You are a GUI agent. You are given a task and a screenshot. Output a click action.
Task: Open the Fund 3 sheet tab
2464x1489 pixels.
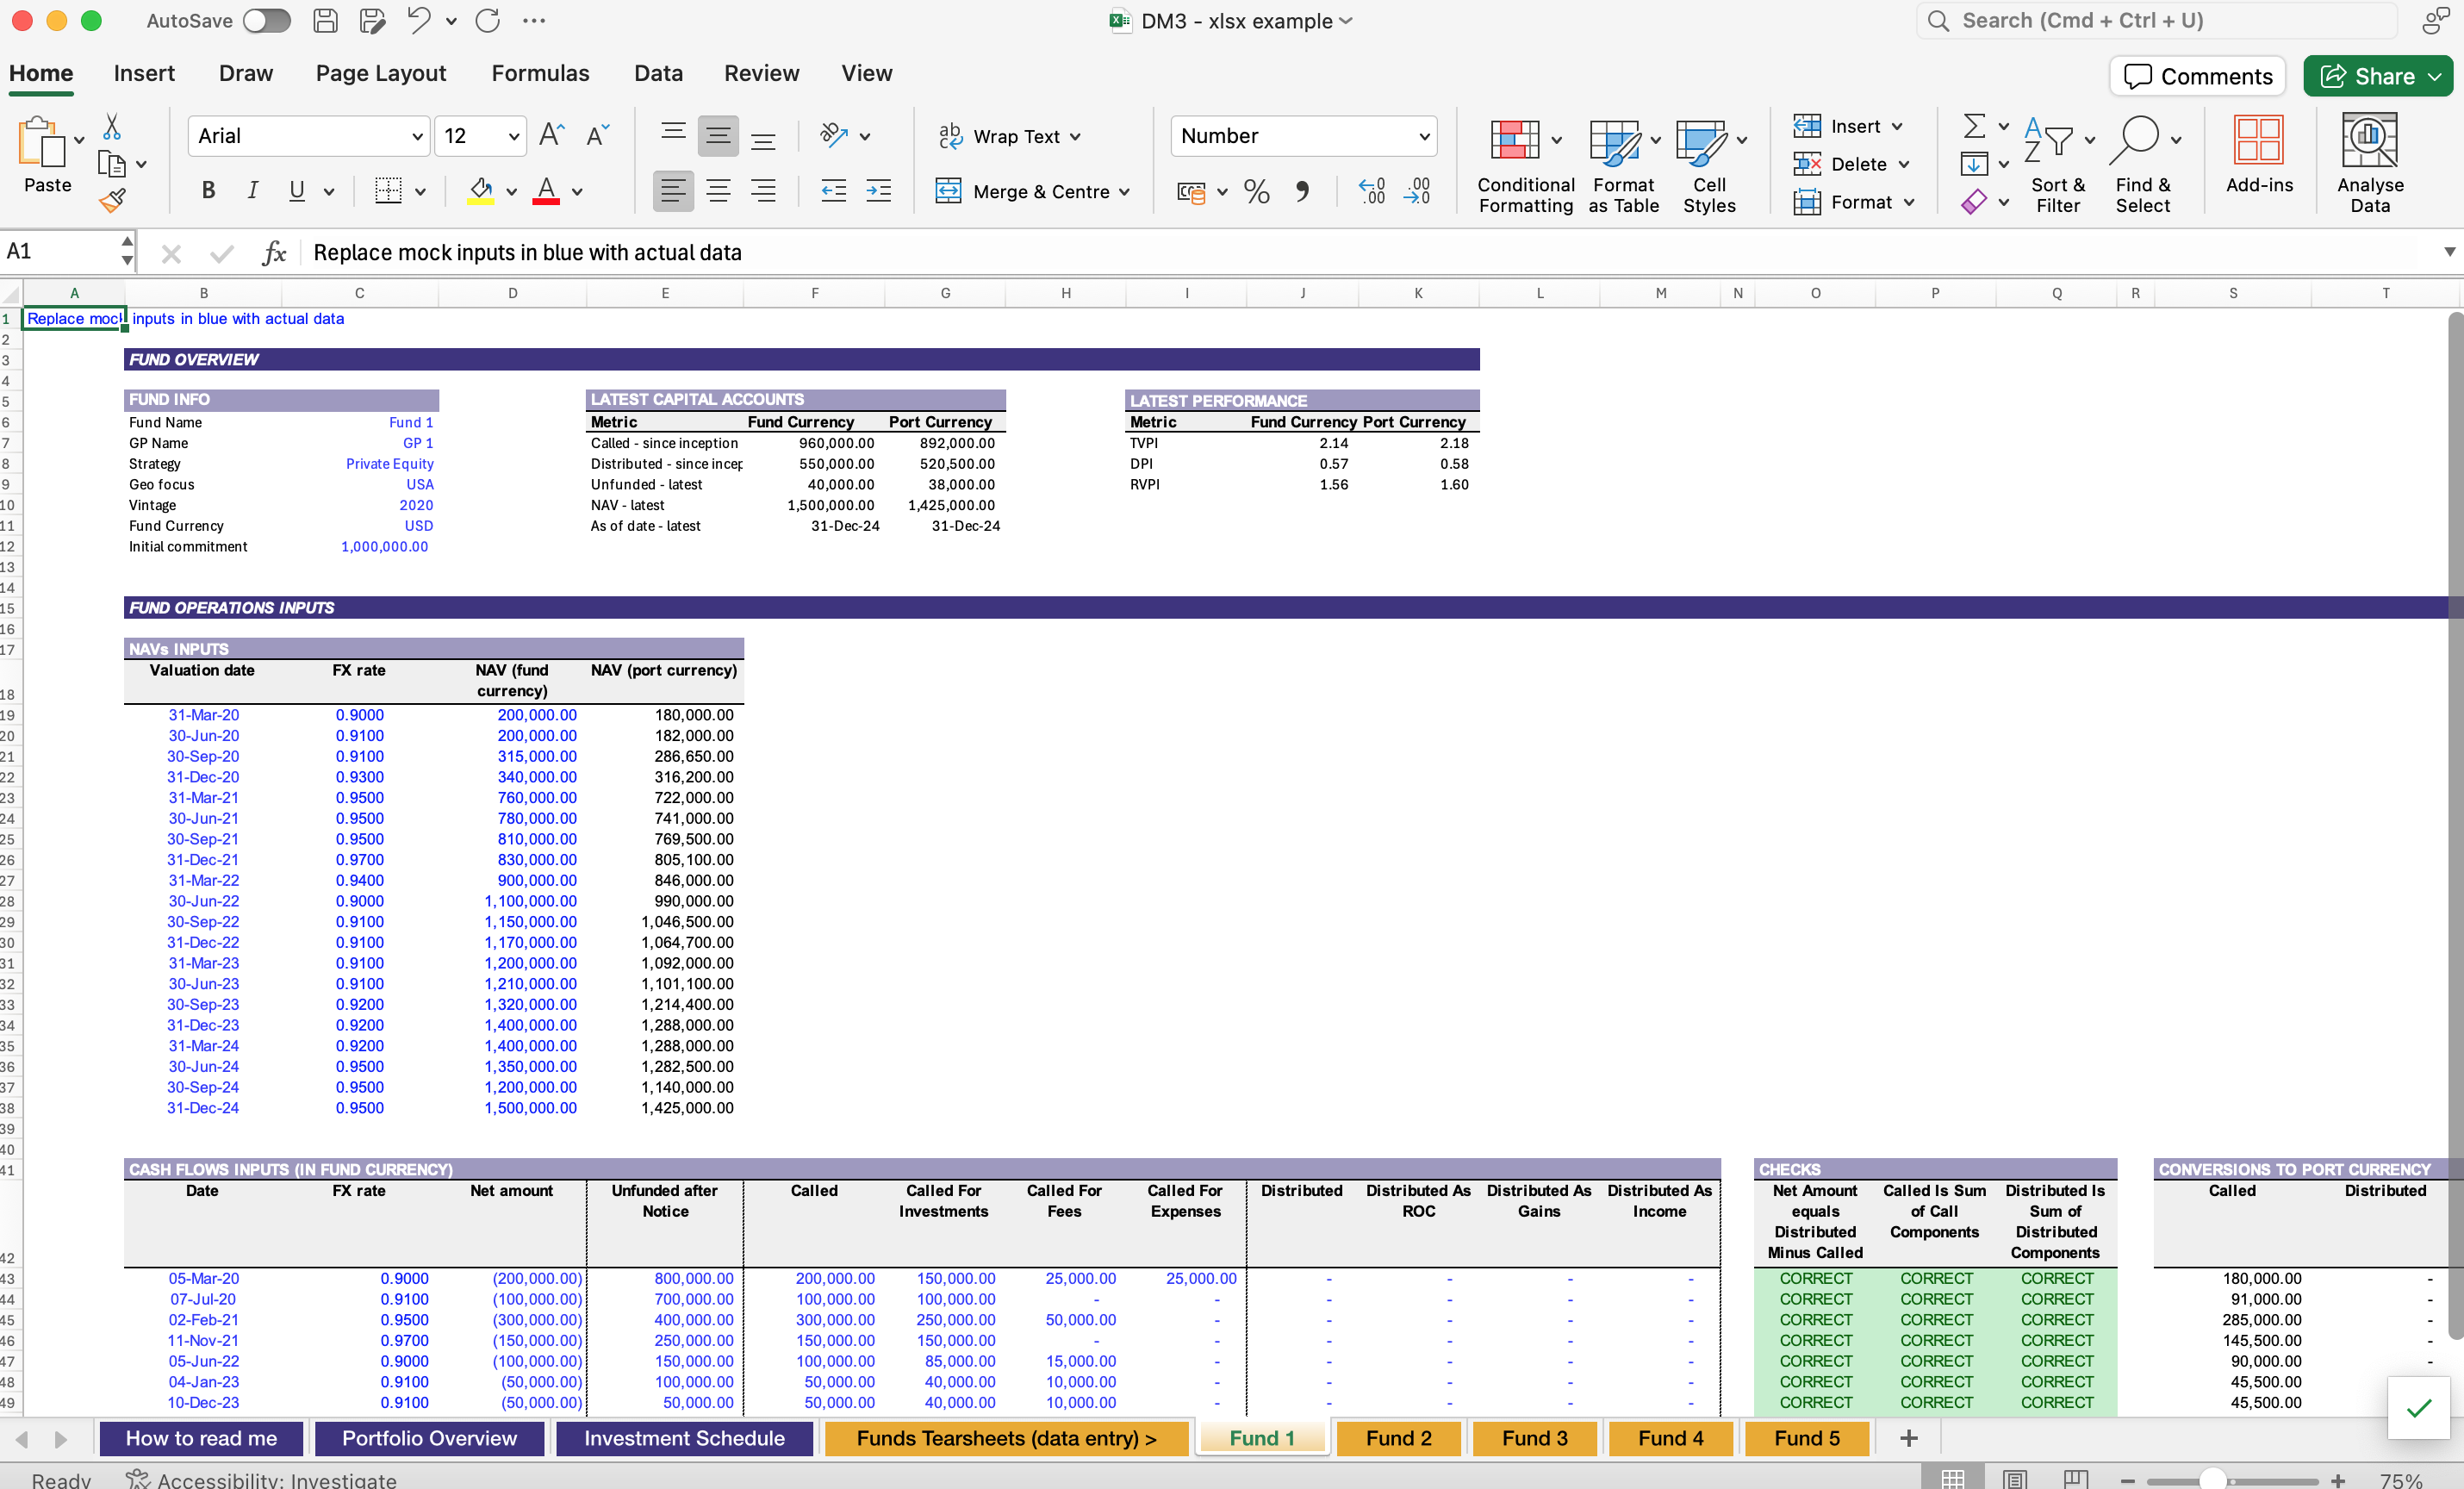pyautogui.click(x=1534, y=1438)
